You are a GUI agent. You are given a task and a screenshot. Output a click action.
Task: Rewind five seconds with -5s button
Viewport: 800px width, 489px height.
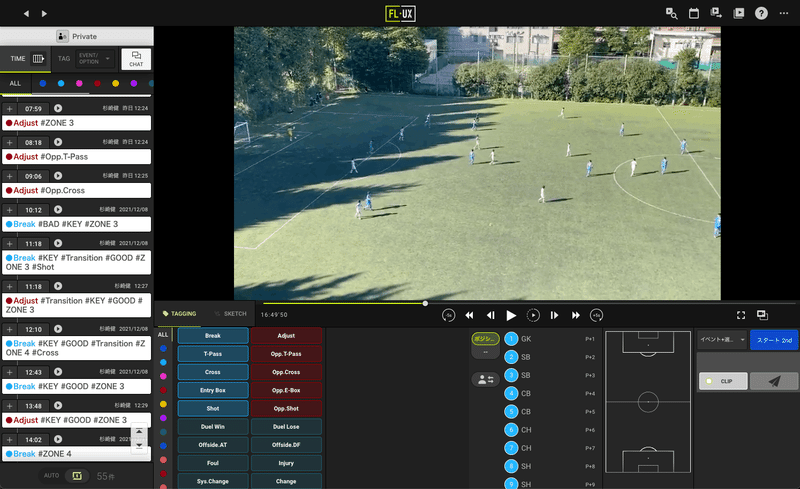448,315
